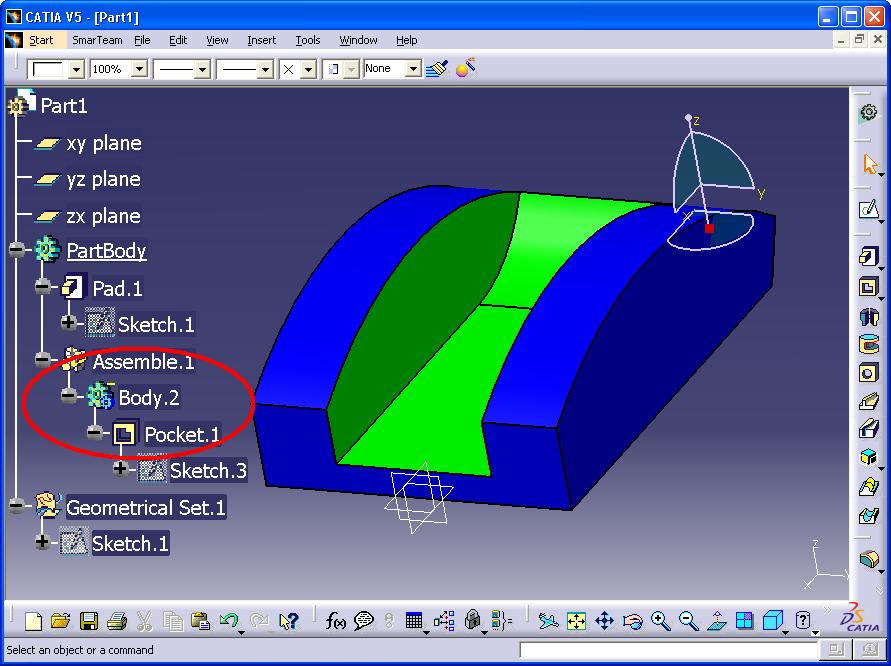Undo the last action
This screenshot has width=891, height=666.
(229, 621)
